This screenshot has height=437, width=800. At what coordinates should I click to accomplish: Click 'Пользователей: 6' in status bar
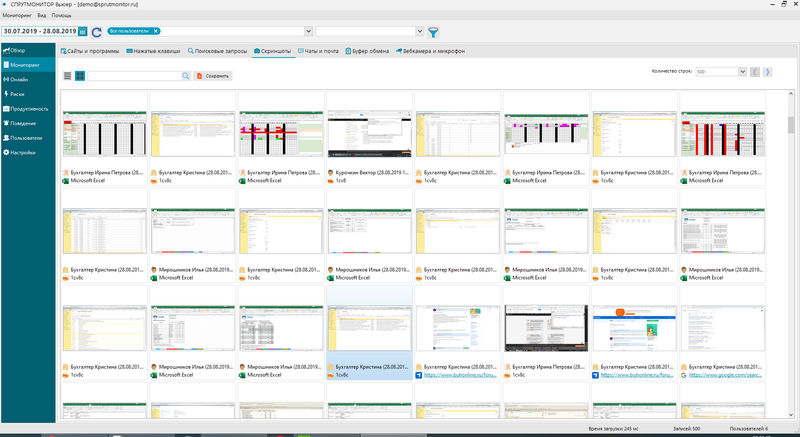(x=748, y=429)
